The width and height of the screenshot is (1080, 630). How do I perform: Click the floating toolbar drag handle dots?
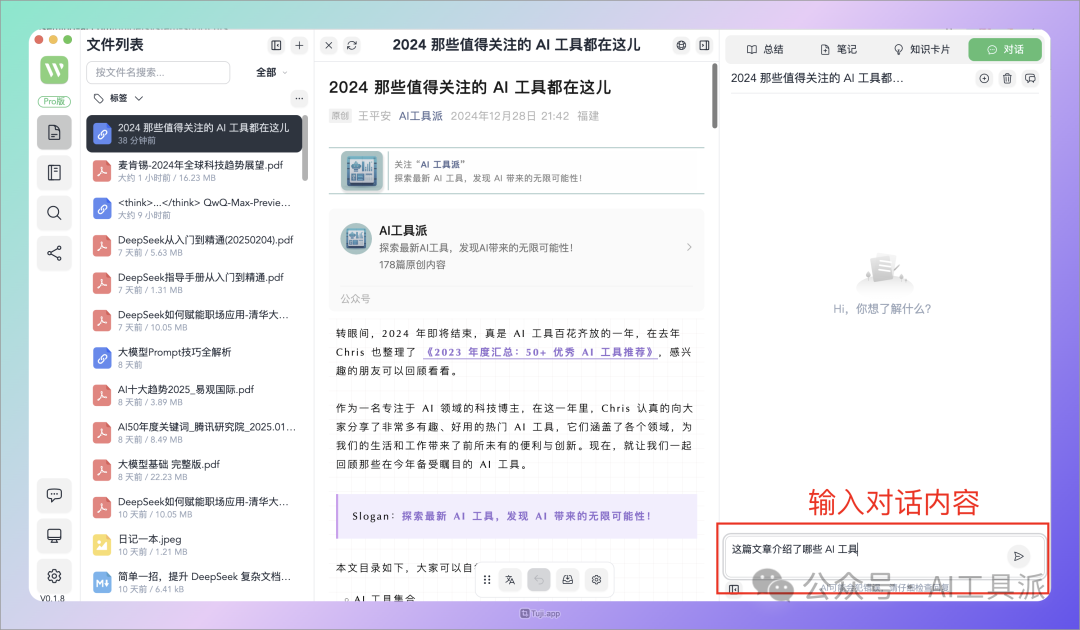tap(487, 580)
